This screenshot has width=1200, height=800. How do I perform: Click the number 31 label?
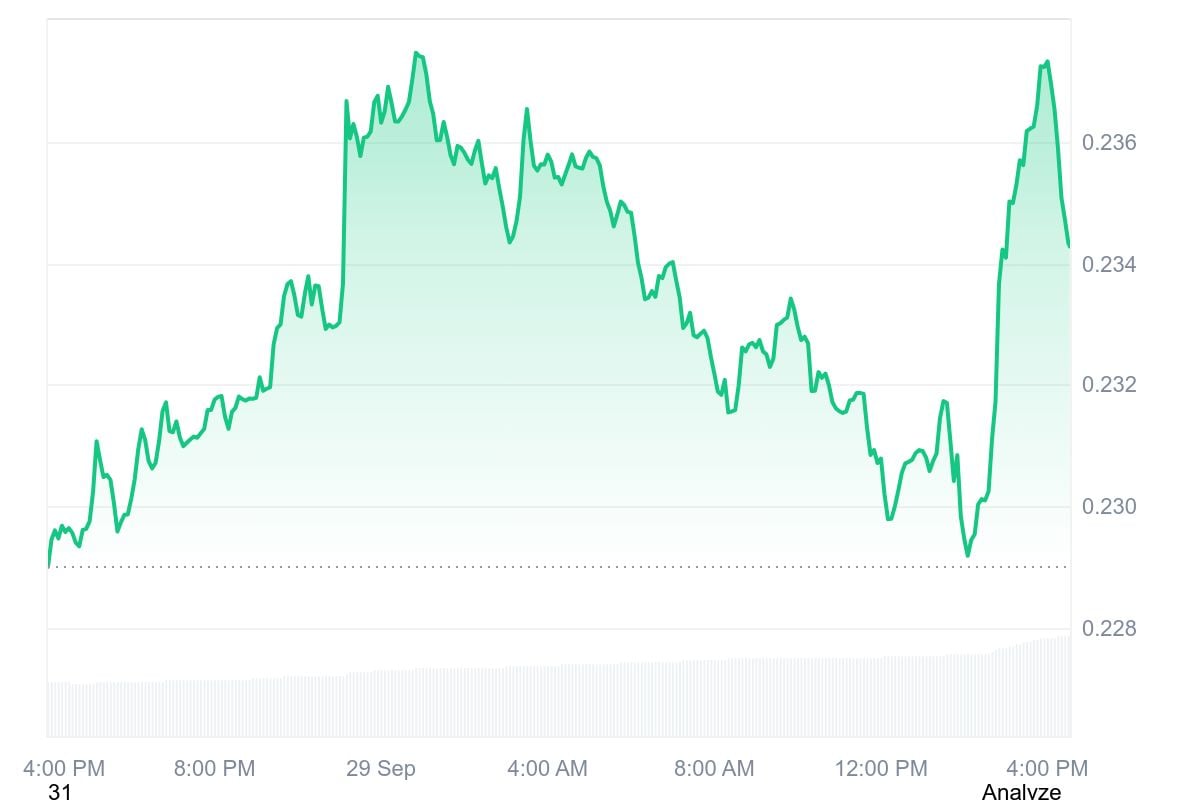(60, 792)
